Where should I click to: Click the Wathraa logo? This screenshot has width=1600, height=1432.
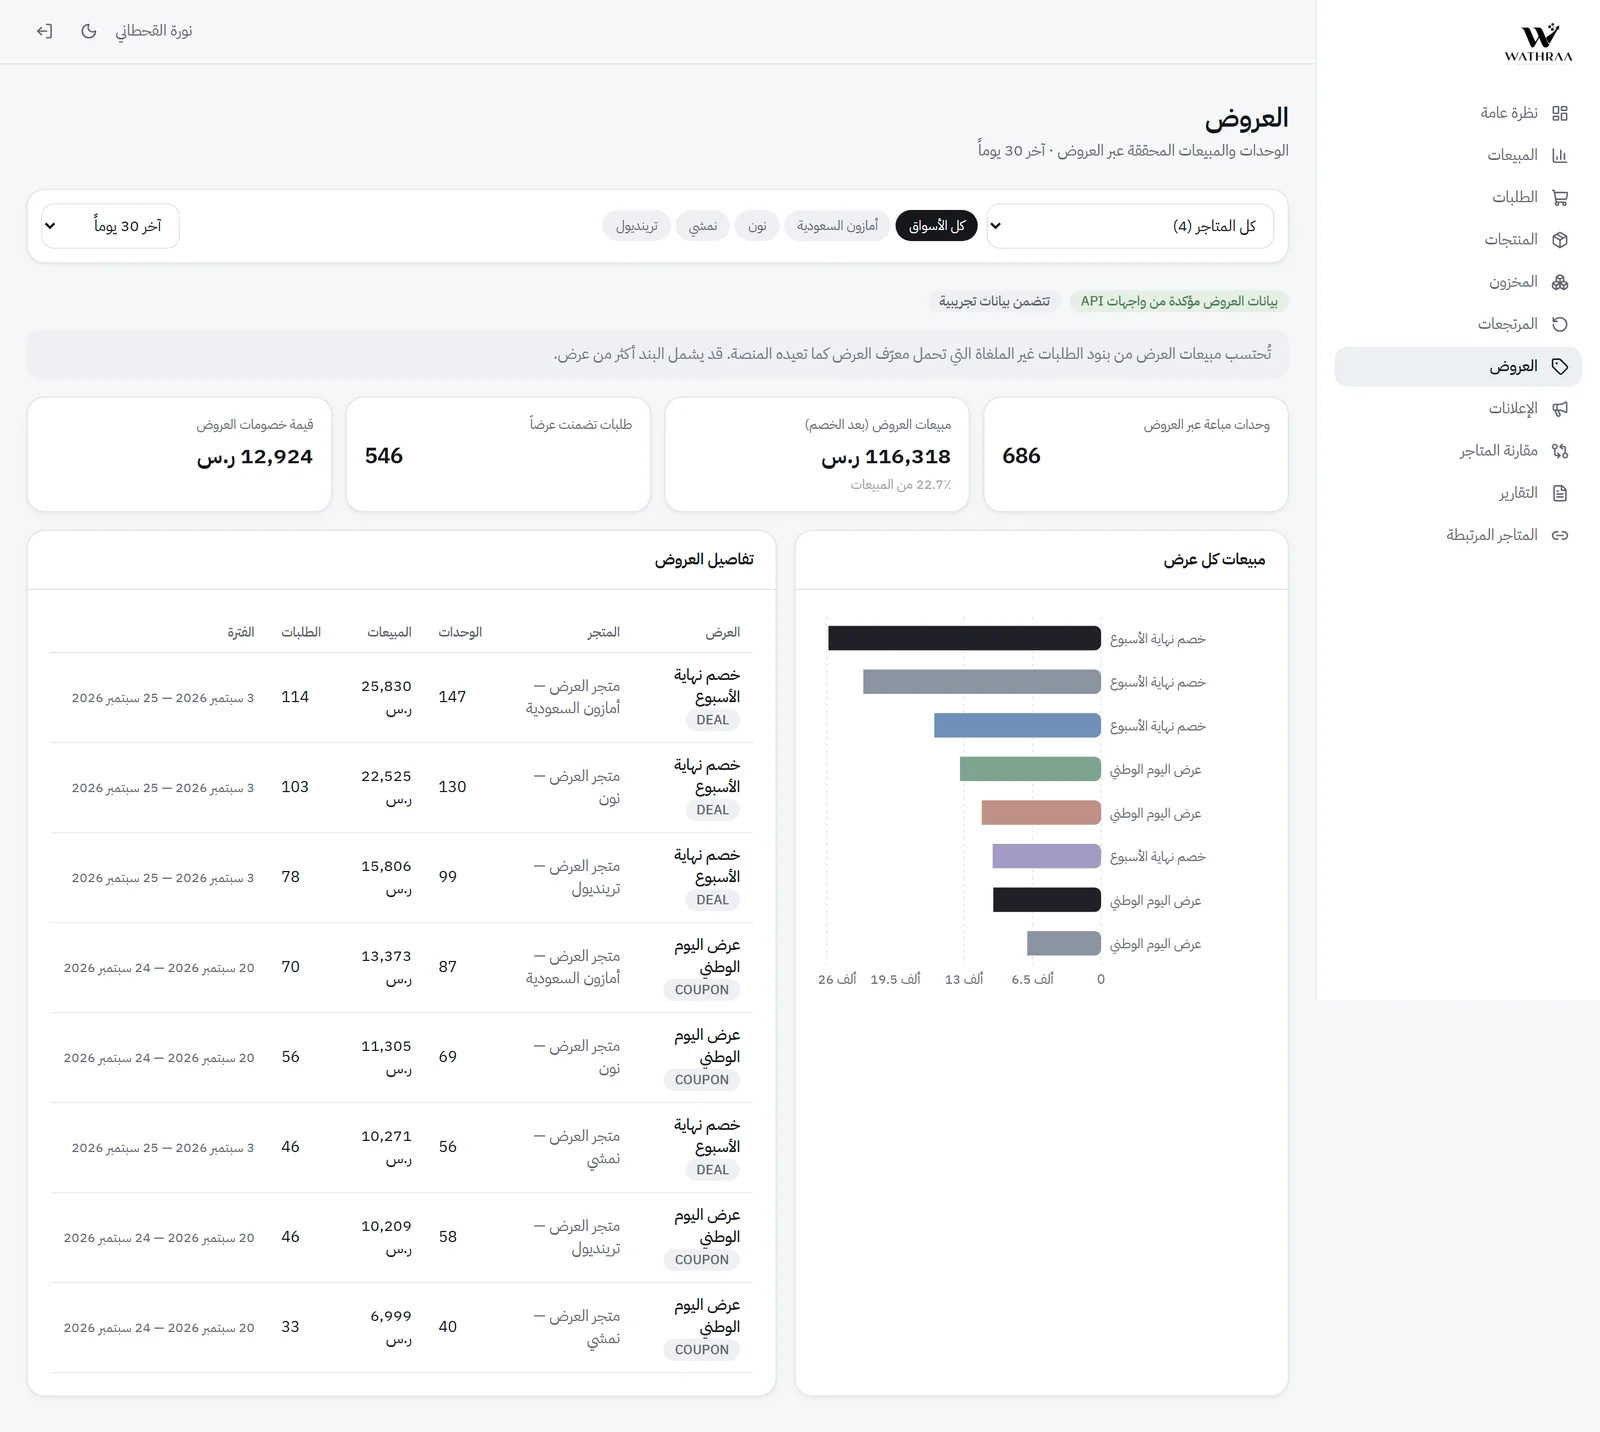pos(1539,42)
